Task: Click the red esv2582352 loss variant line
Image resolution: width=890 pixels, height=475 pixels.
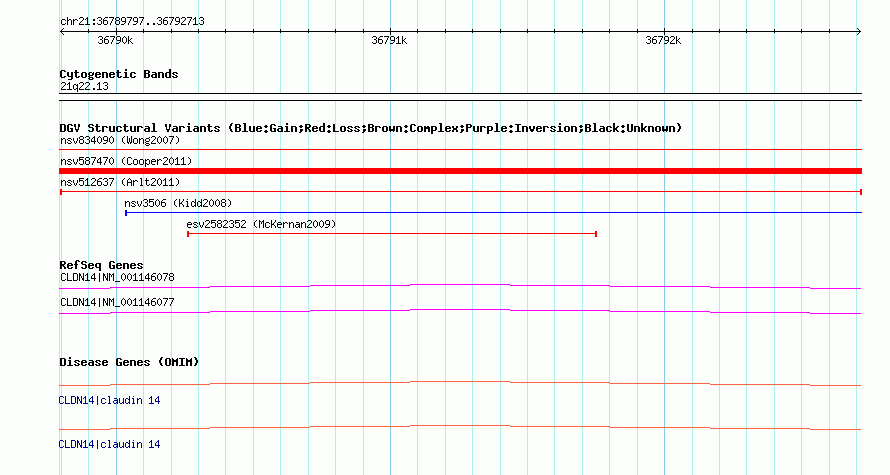Action: (392, 234)
